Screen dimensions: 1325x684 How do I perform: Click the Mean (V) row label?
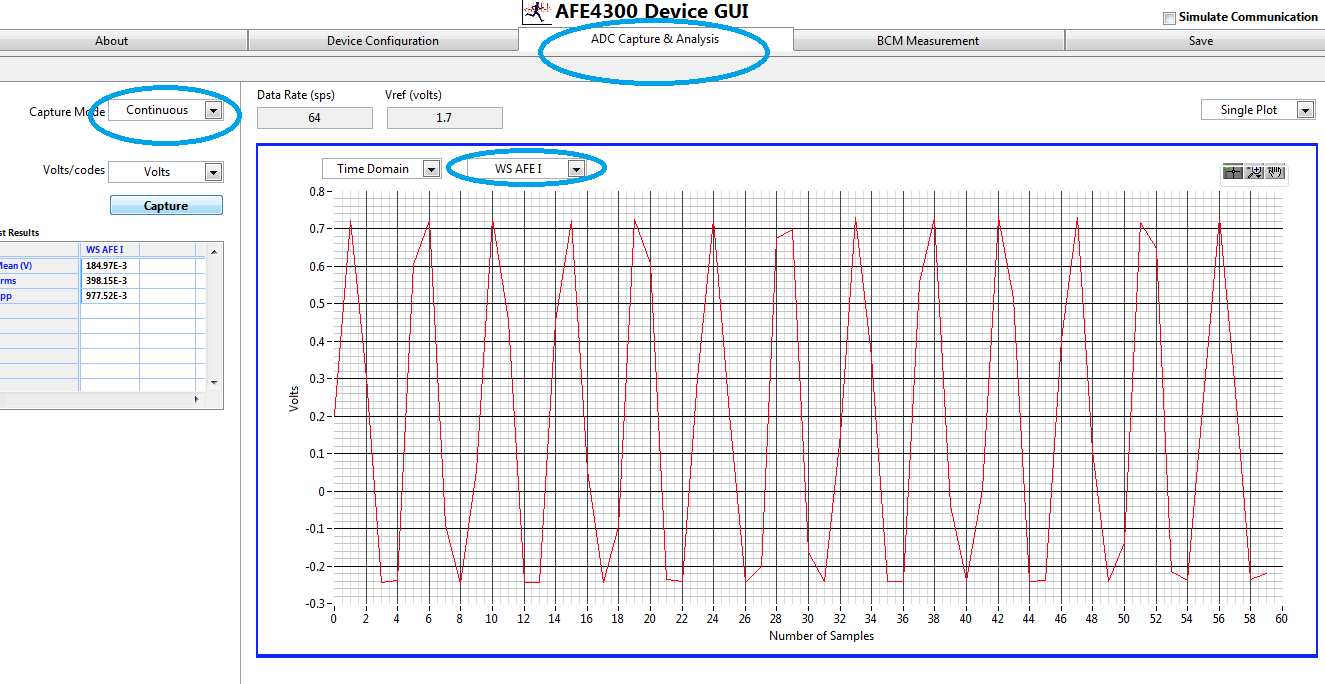[38, 266]
